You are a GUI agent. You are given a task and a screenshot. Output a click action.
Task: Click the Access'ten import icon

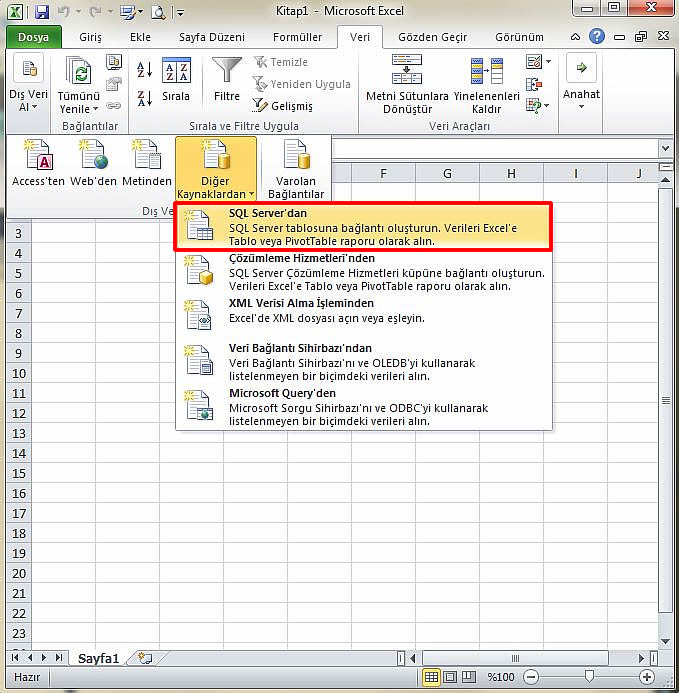point(37,156)
